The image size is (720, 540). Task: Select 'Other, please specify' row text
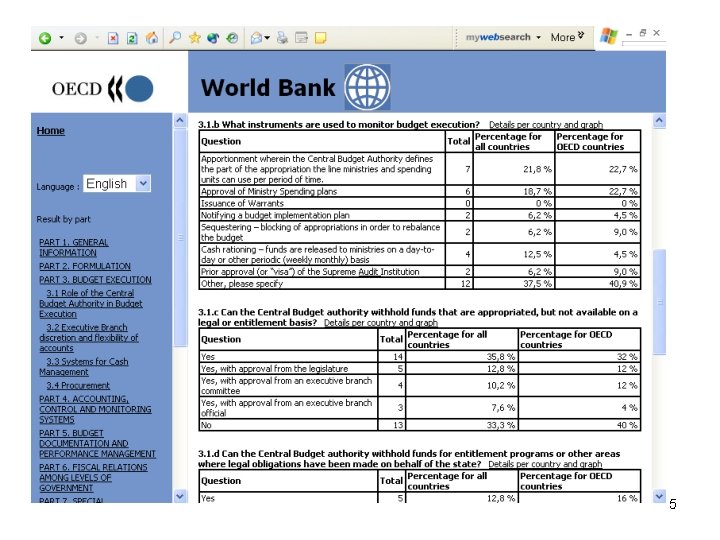(242, 284)
